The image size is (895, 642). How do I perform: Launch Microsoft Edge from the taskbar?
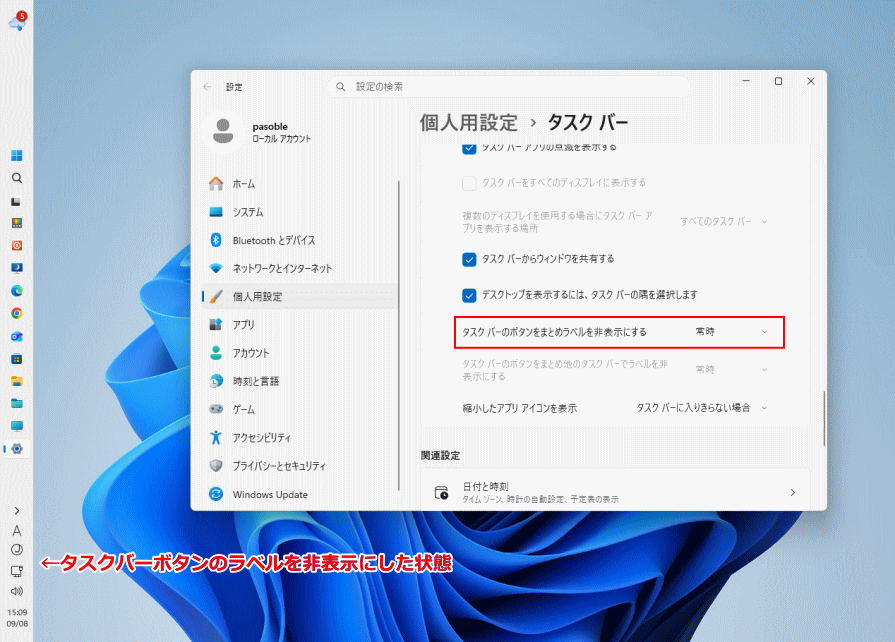click(17, 291)
